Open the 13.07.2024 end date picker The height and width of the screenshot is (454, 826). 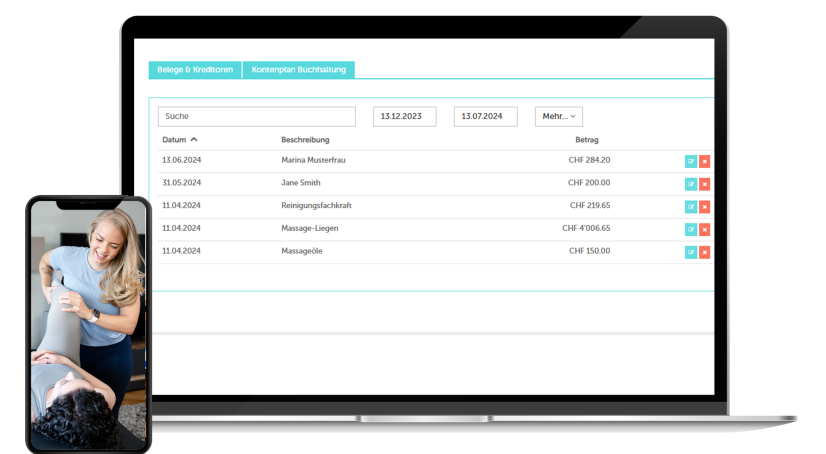(485, 117)
